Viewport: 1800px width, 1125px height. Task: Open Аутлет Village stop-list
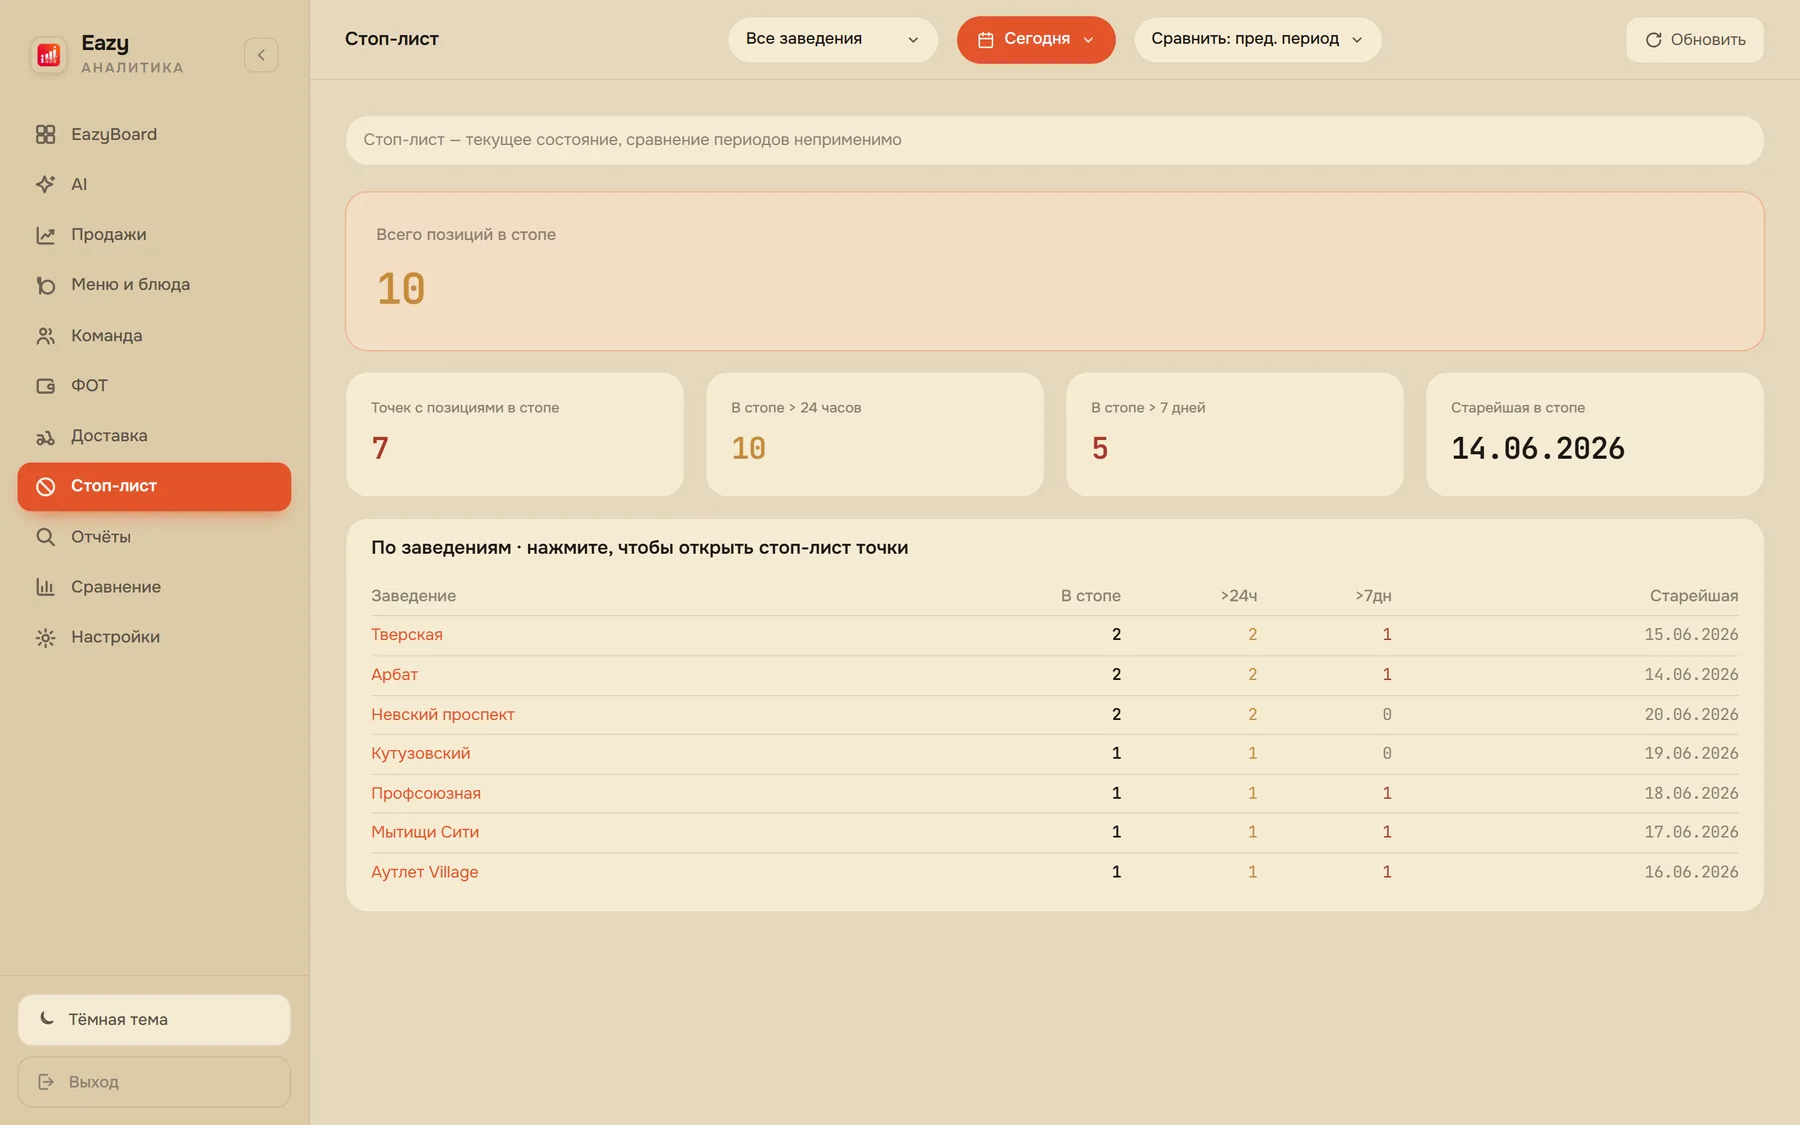tap(424, 872)
